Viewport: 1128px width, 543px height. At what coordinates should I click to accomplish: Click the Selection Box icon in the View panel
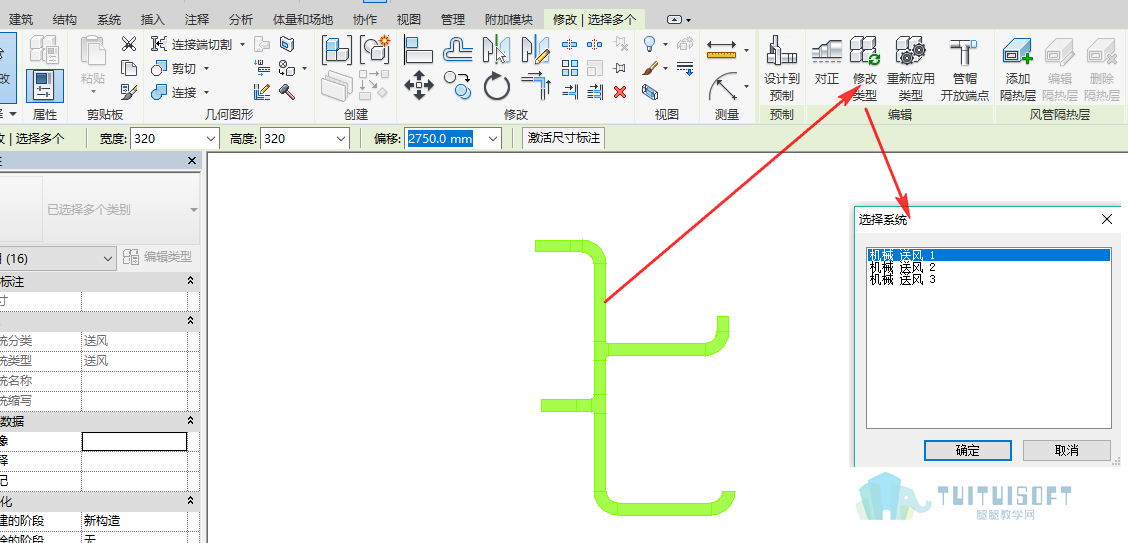tap(650, 91)
